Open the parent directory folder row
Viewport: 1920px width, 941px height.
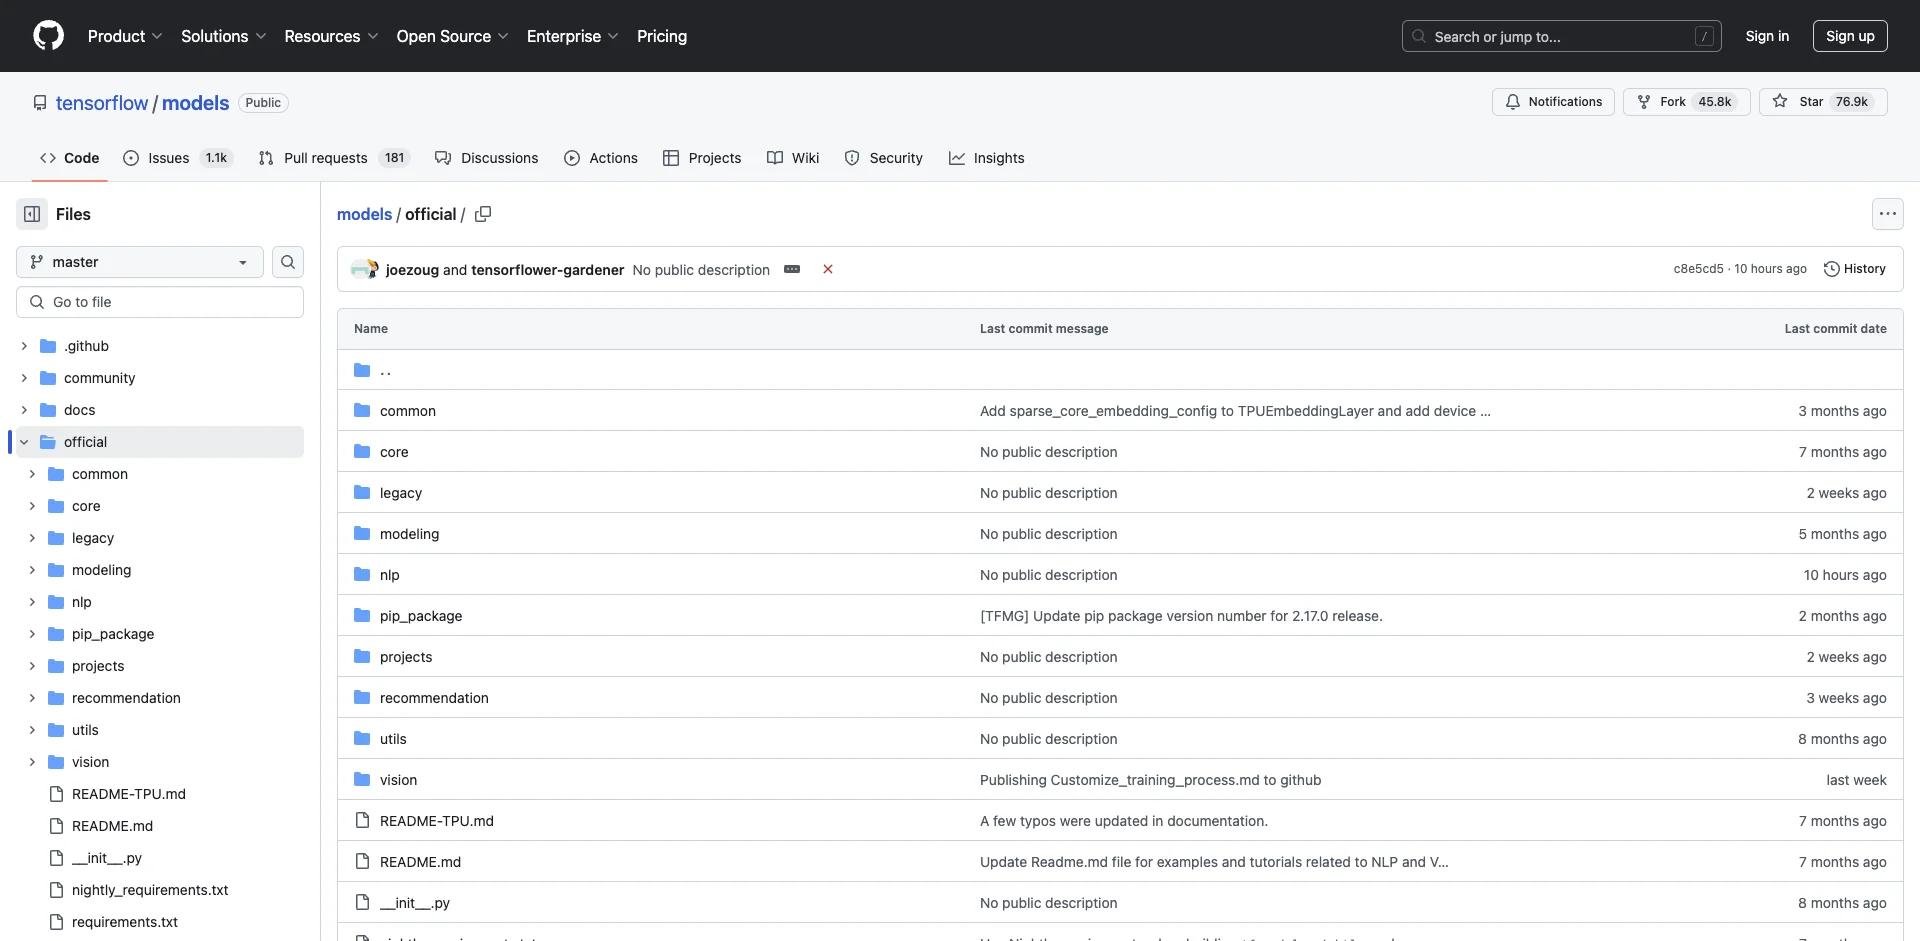pos(1120,370)
